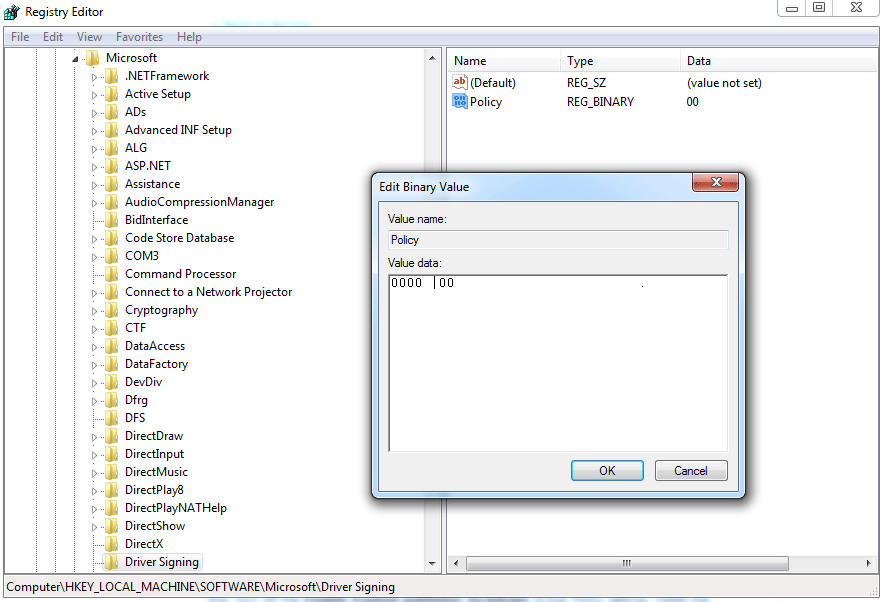Click the (Default) string value icon
The height and width of the screenshot is (602, 884).
pyautogui.click(x=460, y=82)
